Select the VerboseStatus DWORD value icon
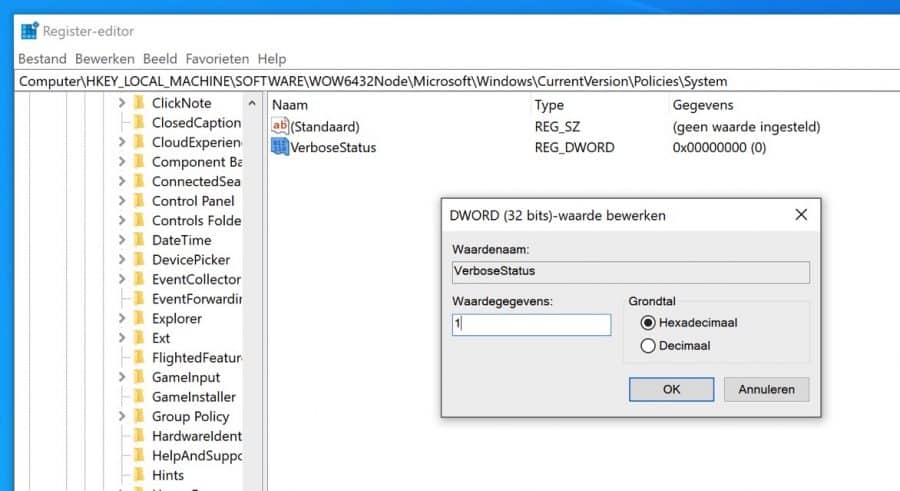Screen dimensions: 900x491 point(280,147)
